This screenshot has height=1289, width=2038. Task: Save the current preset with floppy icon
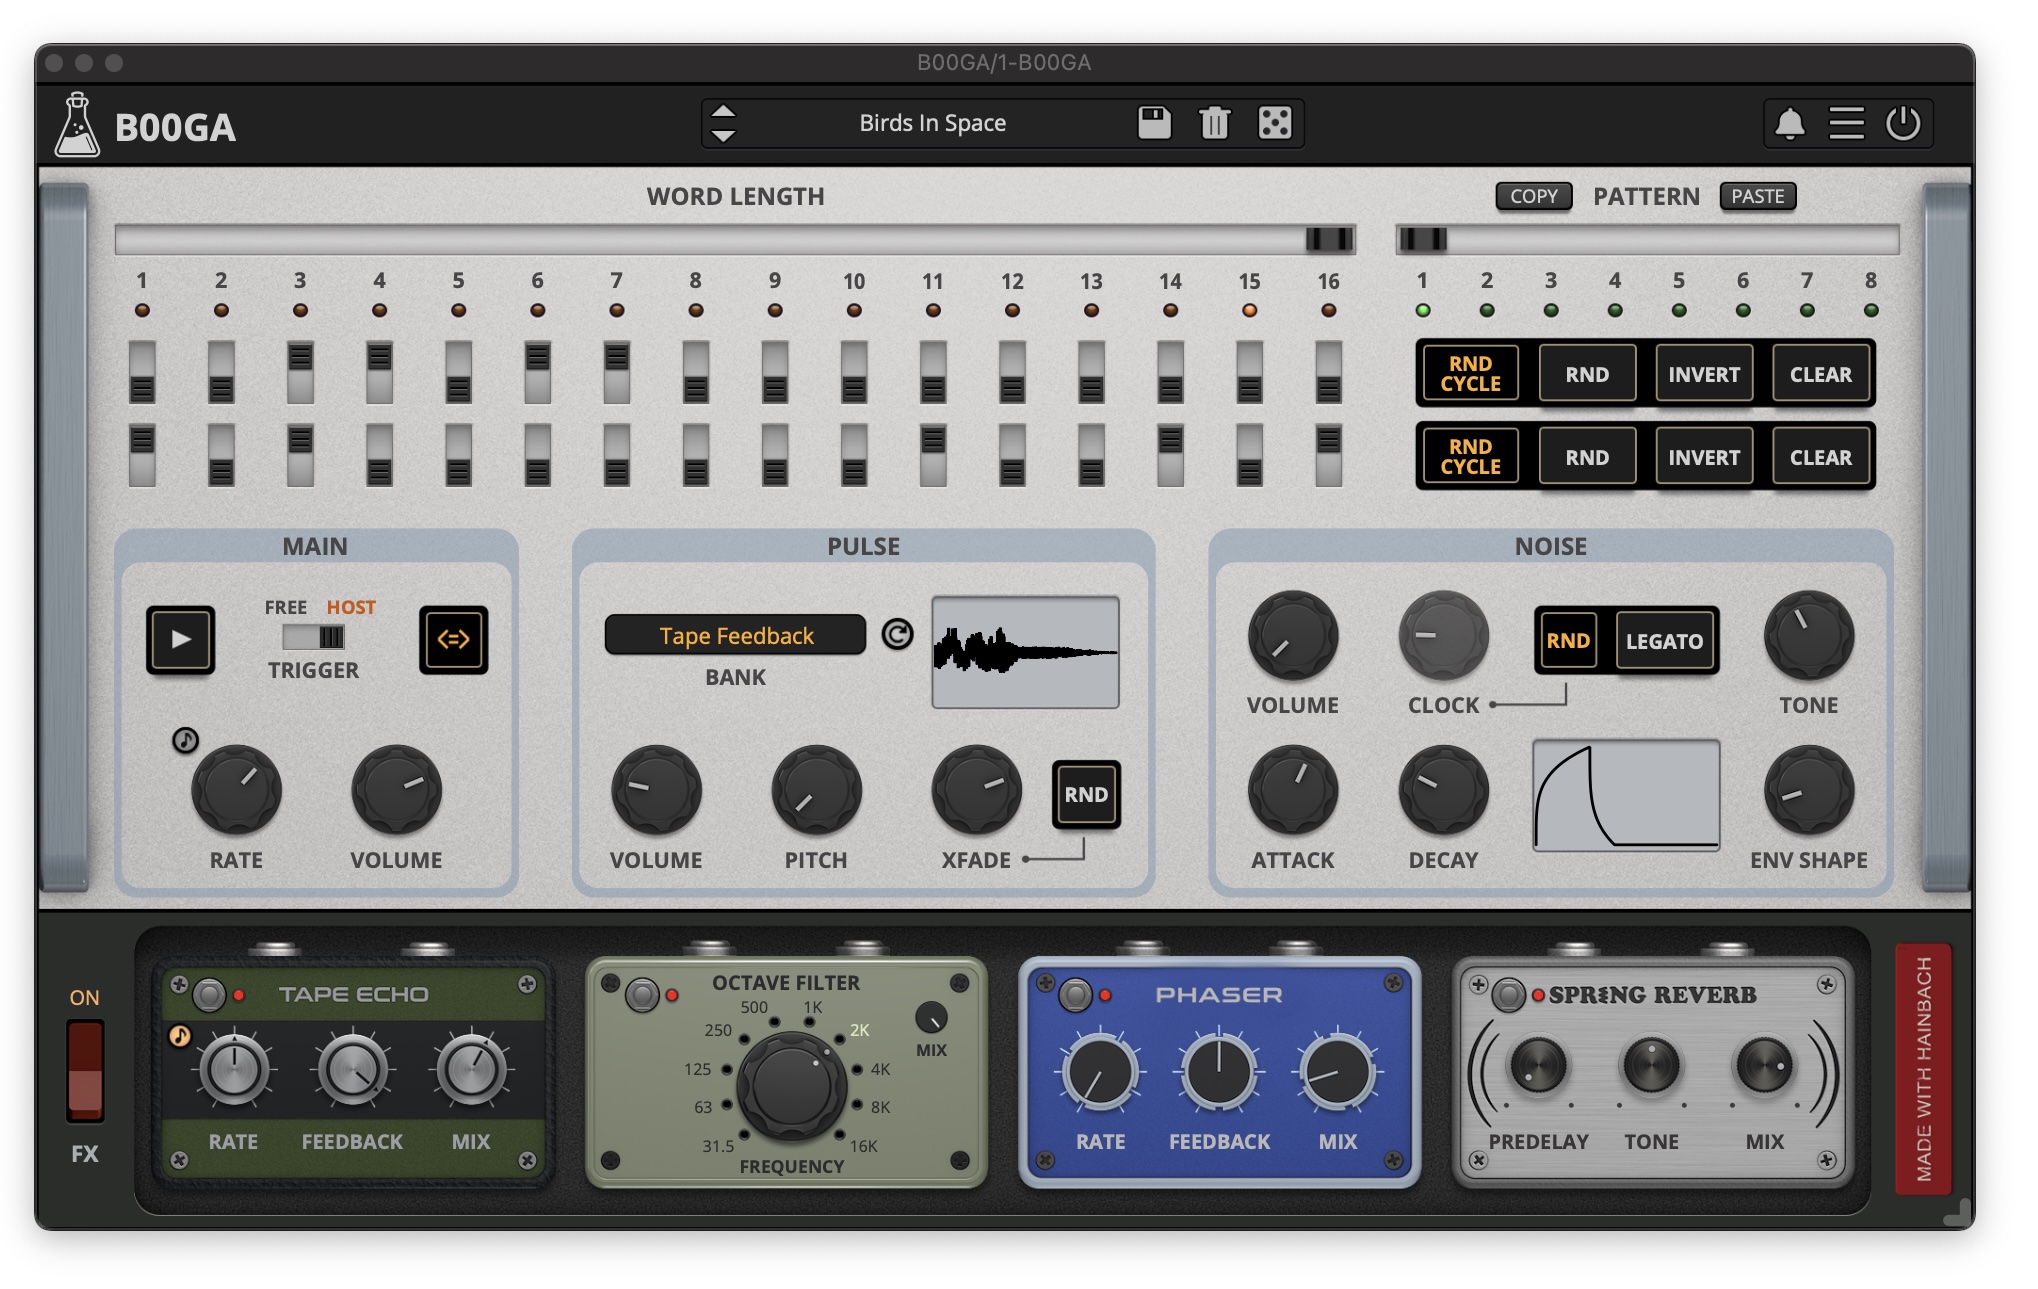(1154, 123)
